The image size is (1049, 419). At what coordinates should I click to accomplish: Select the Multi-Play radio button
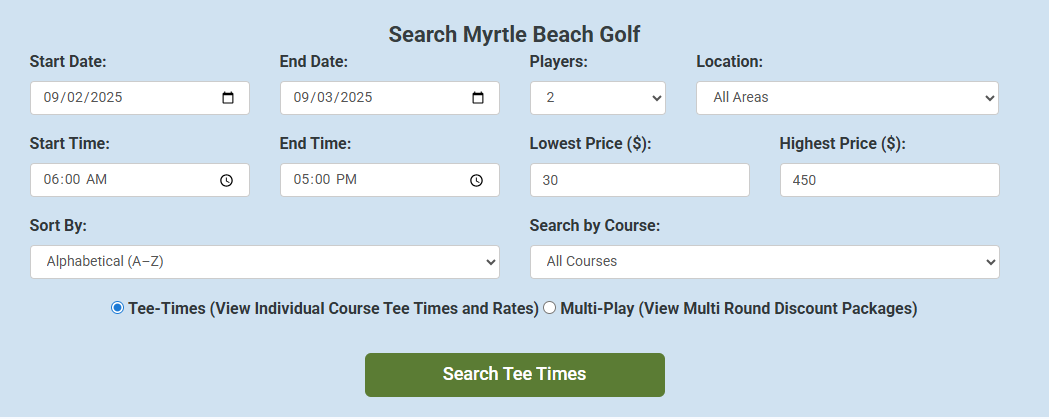pos(549,308)
